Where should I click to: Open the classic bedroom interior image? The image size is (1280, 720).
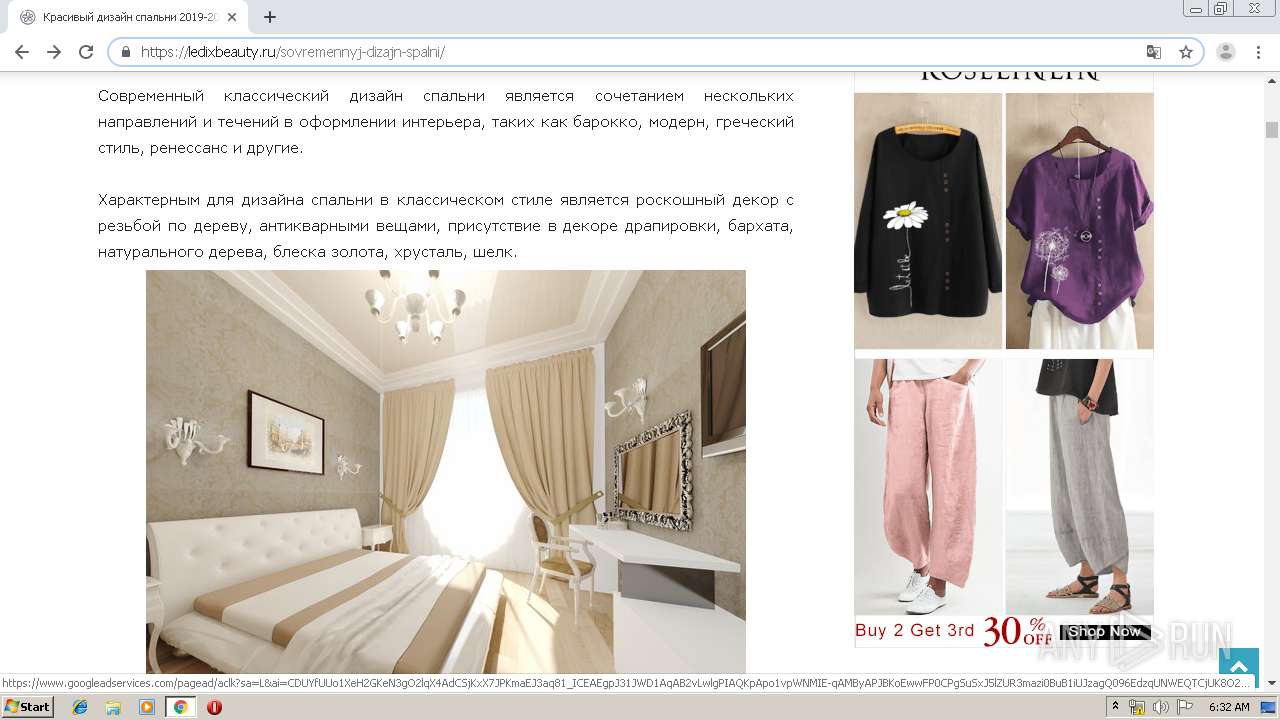(446, 471)
